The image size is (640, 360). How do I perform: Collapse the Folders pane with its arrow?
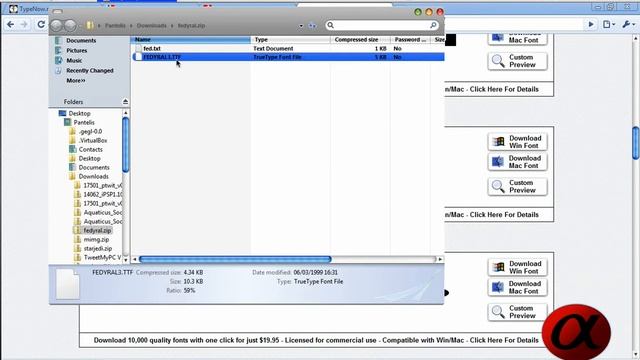(125, 102)
